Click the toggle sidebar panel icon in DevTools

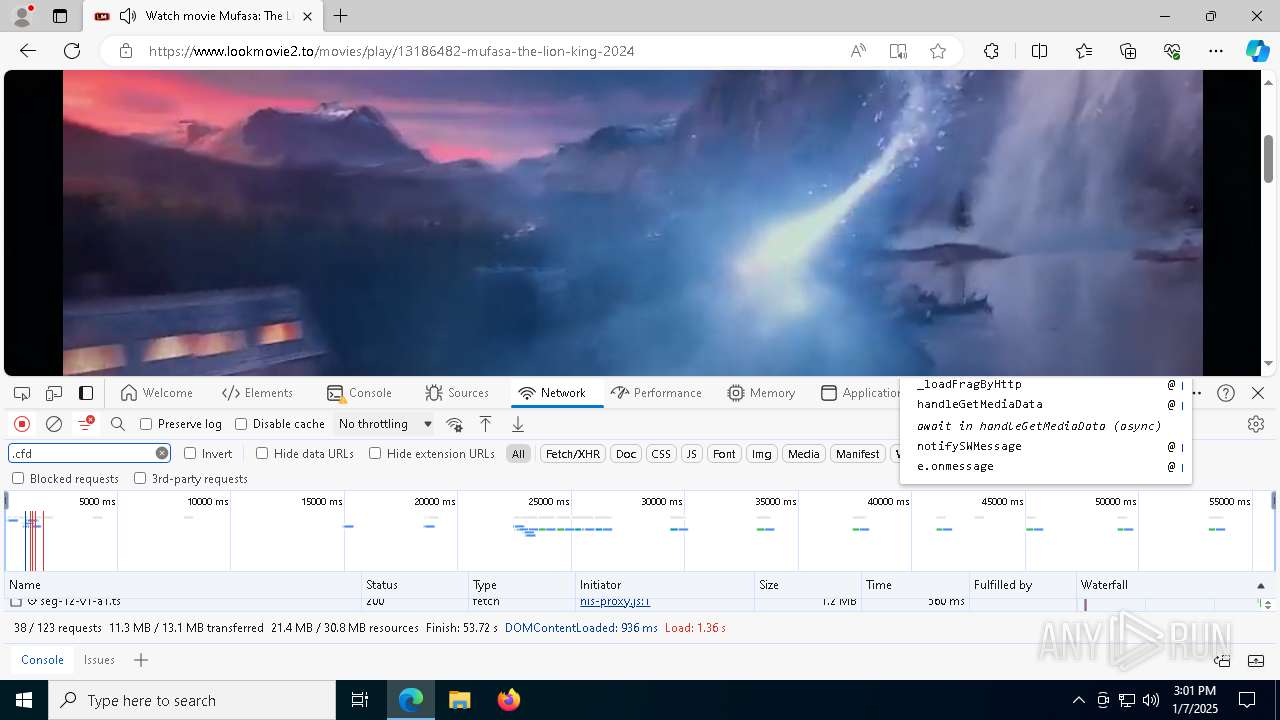(x=86, y=393)
